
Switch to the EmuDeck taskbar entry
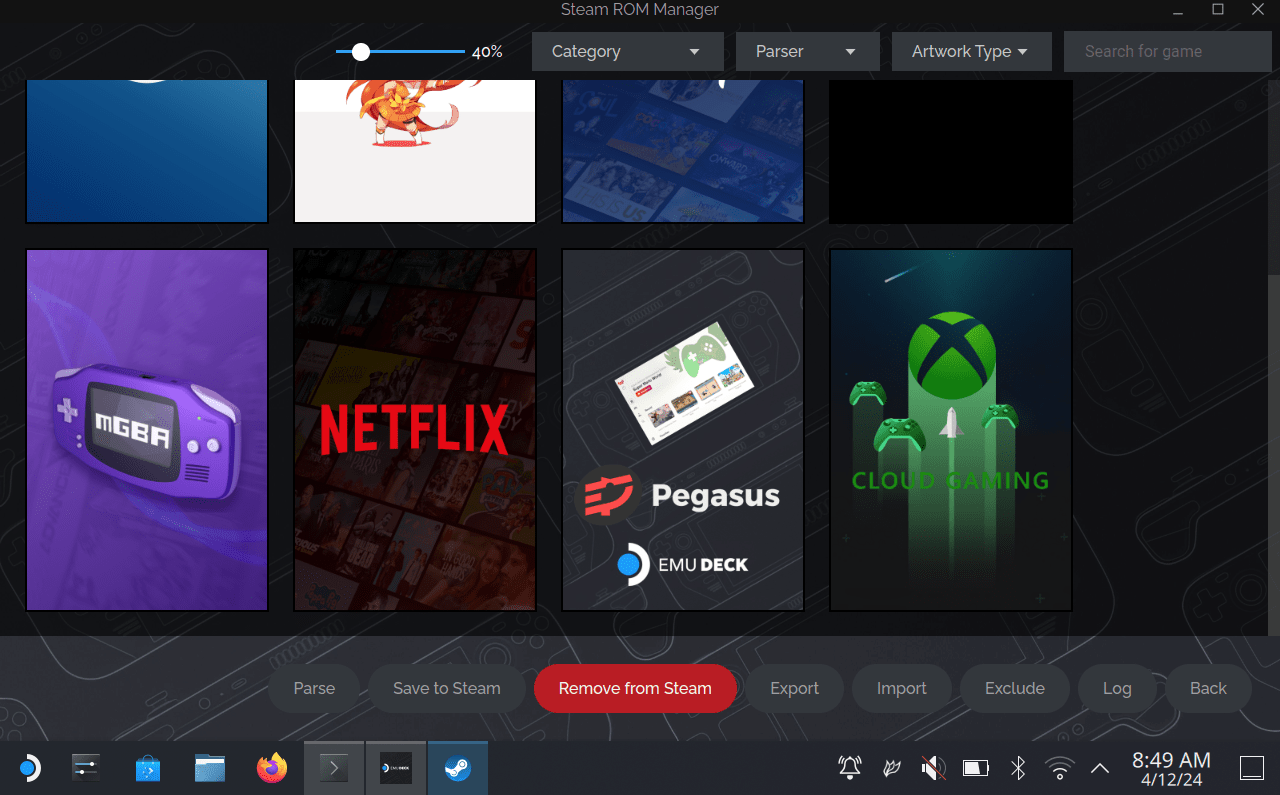coord(396,768)
